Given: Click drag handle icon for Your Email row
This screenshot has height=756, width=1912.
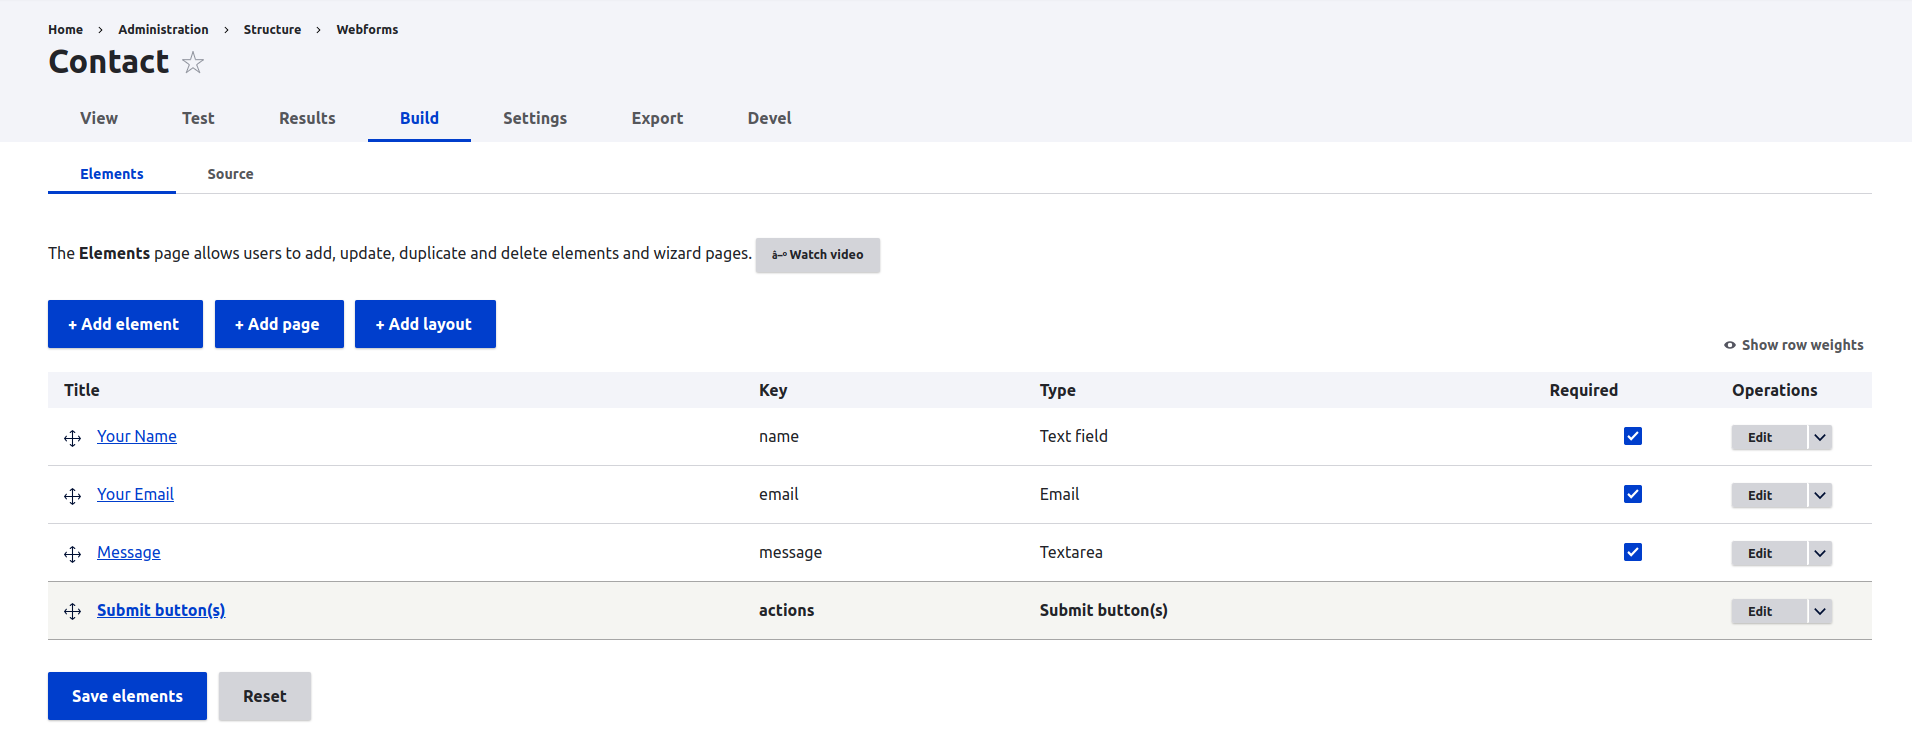Looking at the screenshot, I should (x=73, y=496).
